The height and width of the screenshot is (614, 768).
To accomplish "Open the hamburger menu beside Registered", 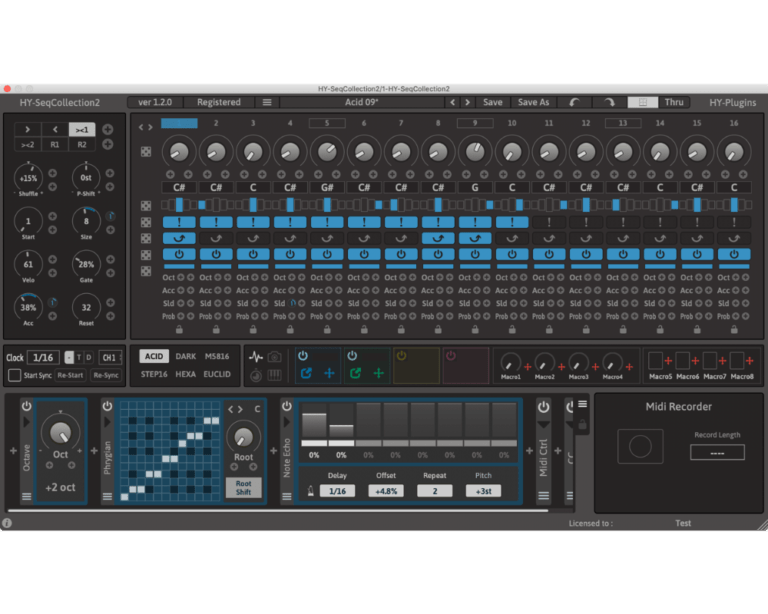I will point(267,102).
